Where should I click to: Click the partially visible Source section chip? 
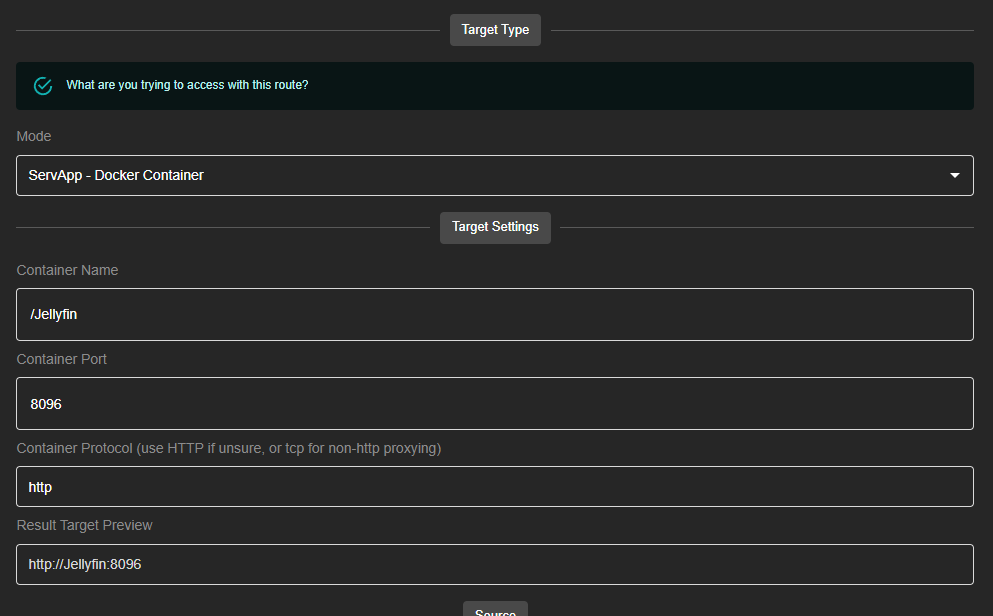(495, 610)
